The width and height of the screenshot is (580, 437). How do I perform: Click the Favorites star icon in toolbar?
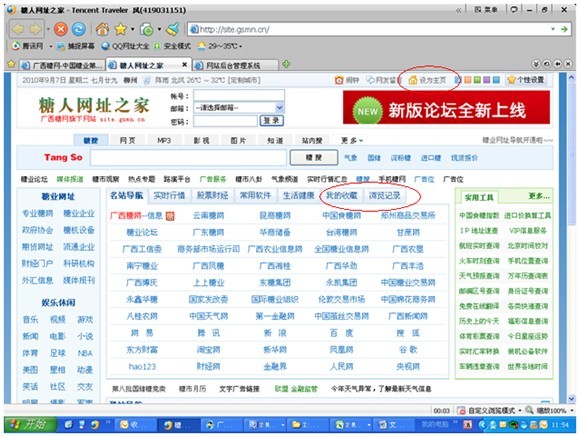pos(120,29)
